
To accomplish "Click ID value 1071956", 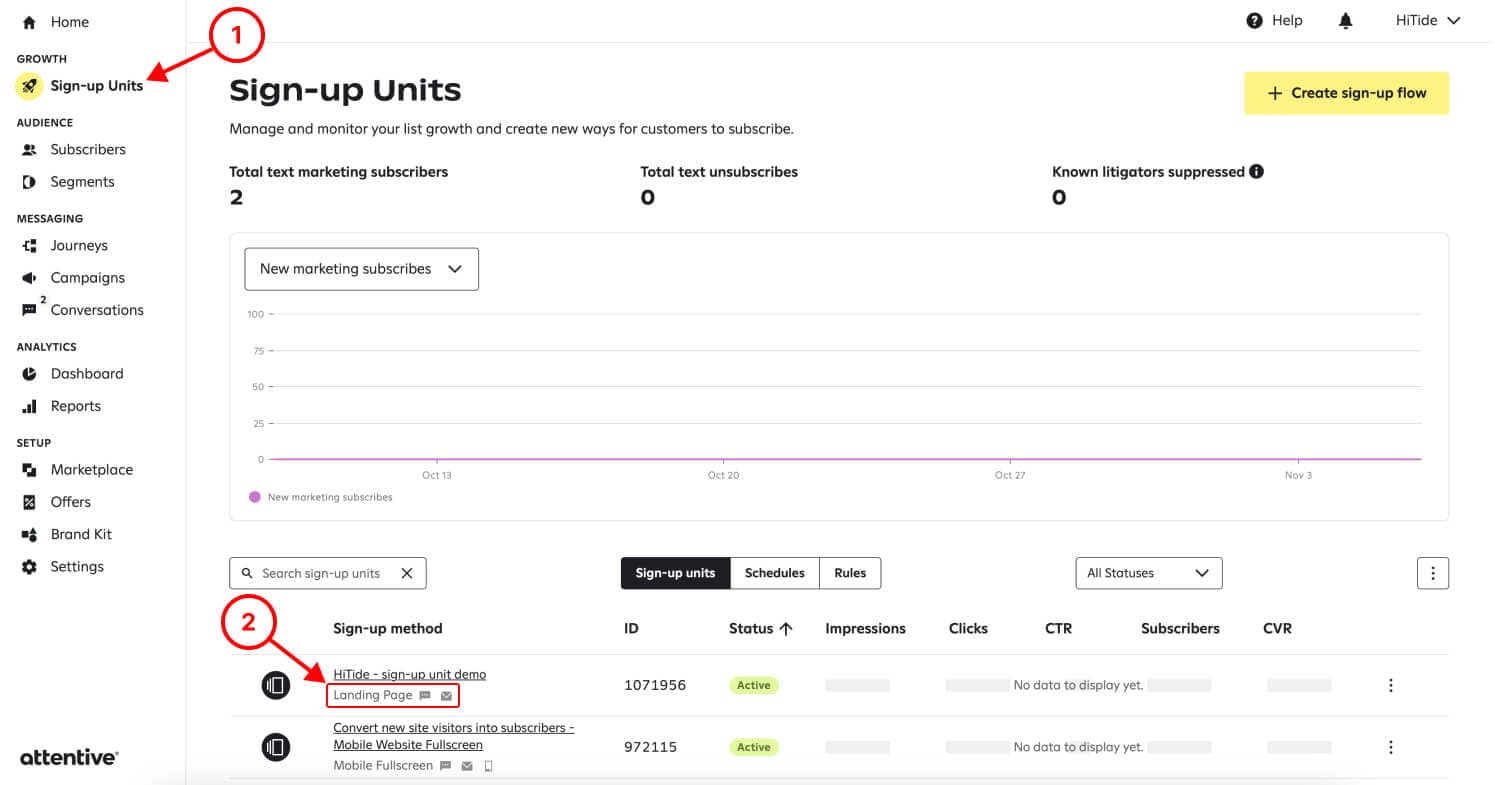I will 655,685.
